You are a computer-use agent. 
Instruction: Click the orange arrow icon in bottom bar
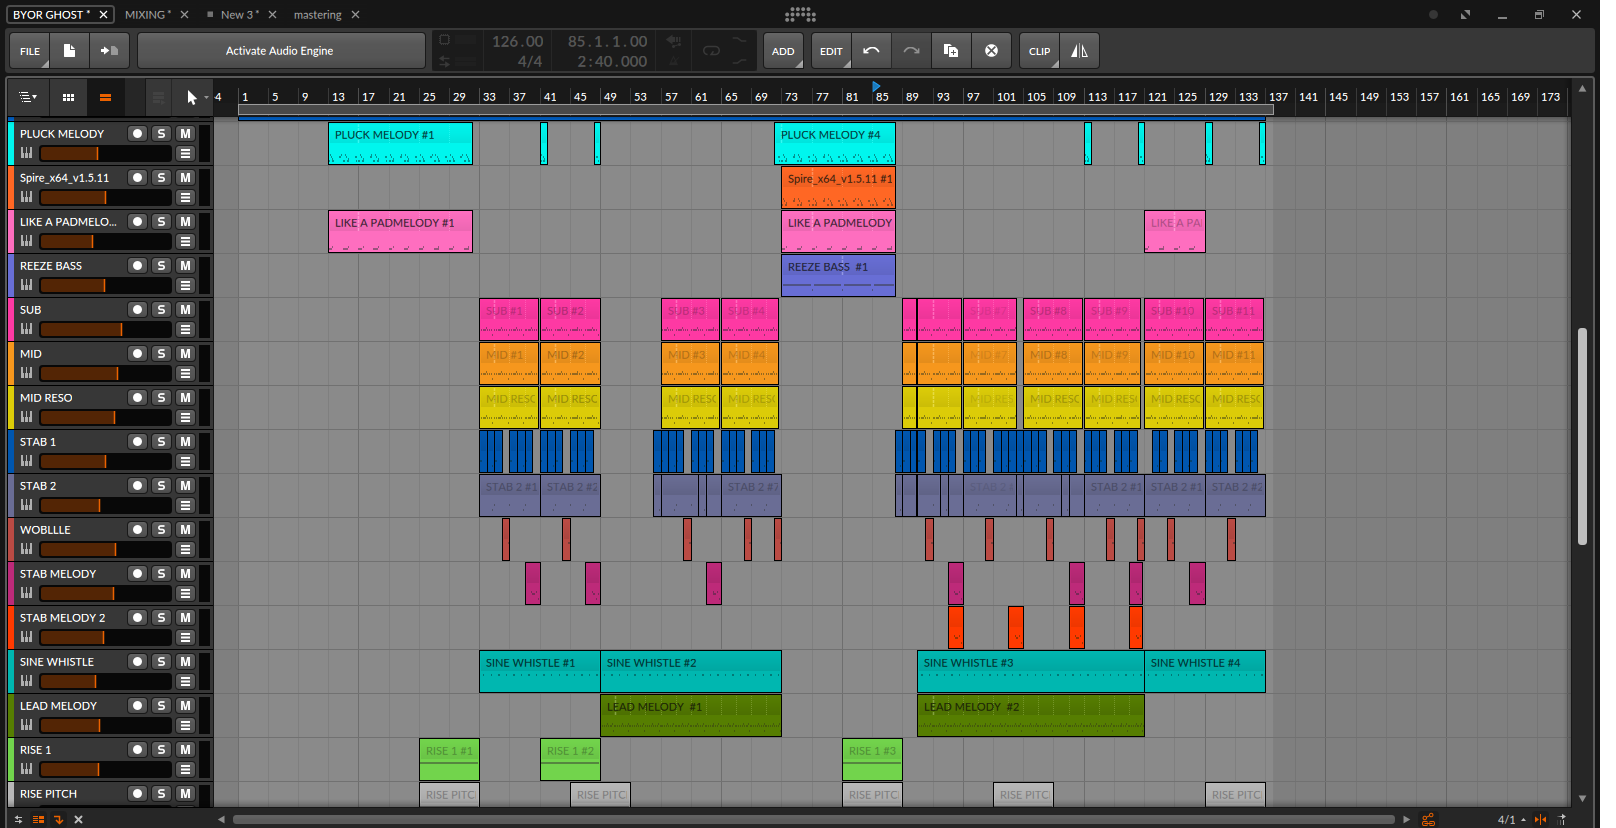pos(58,819)
